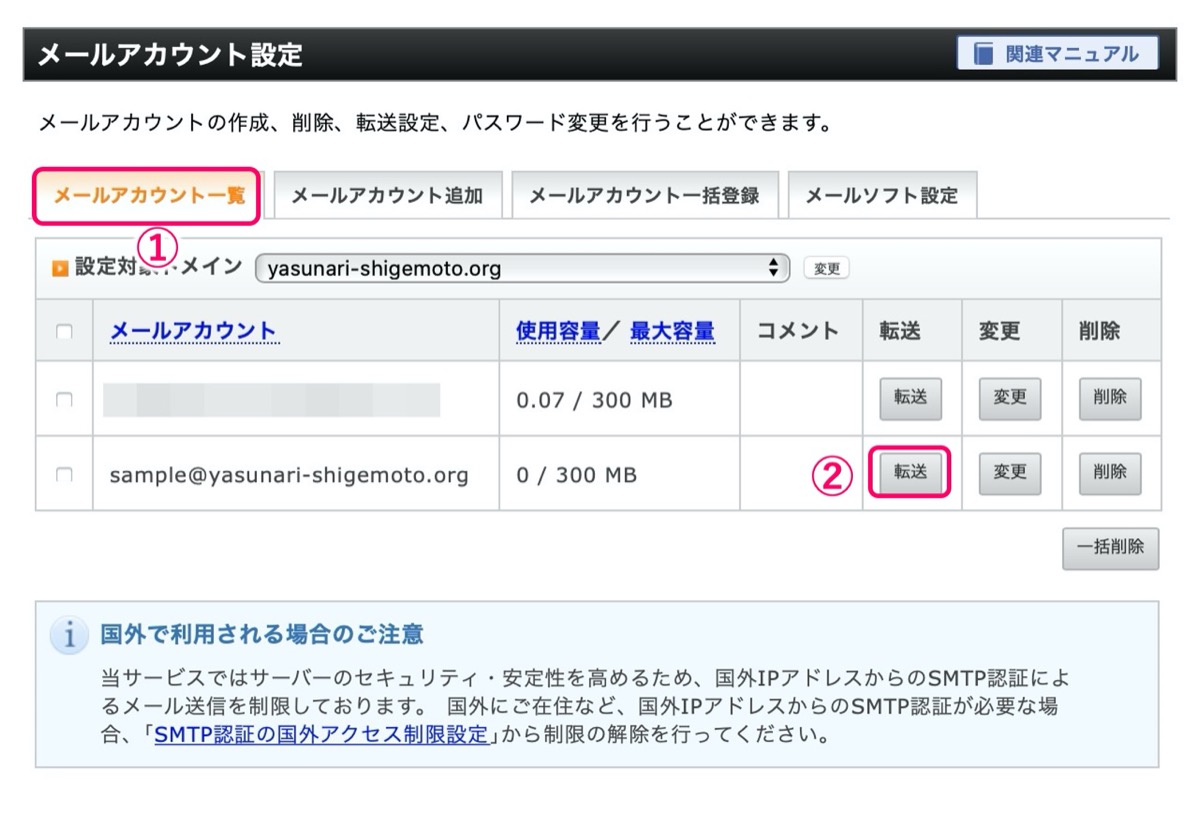Open the 関連マニュアル manual button

pos(1057,54)
